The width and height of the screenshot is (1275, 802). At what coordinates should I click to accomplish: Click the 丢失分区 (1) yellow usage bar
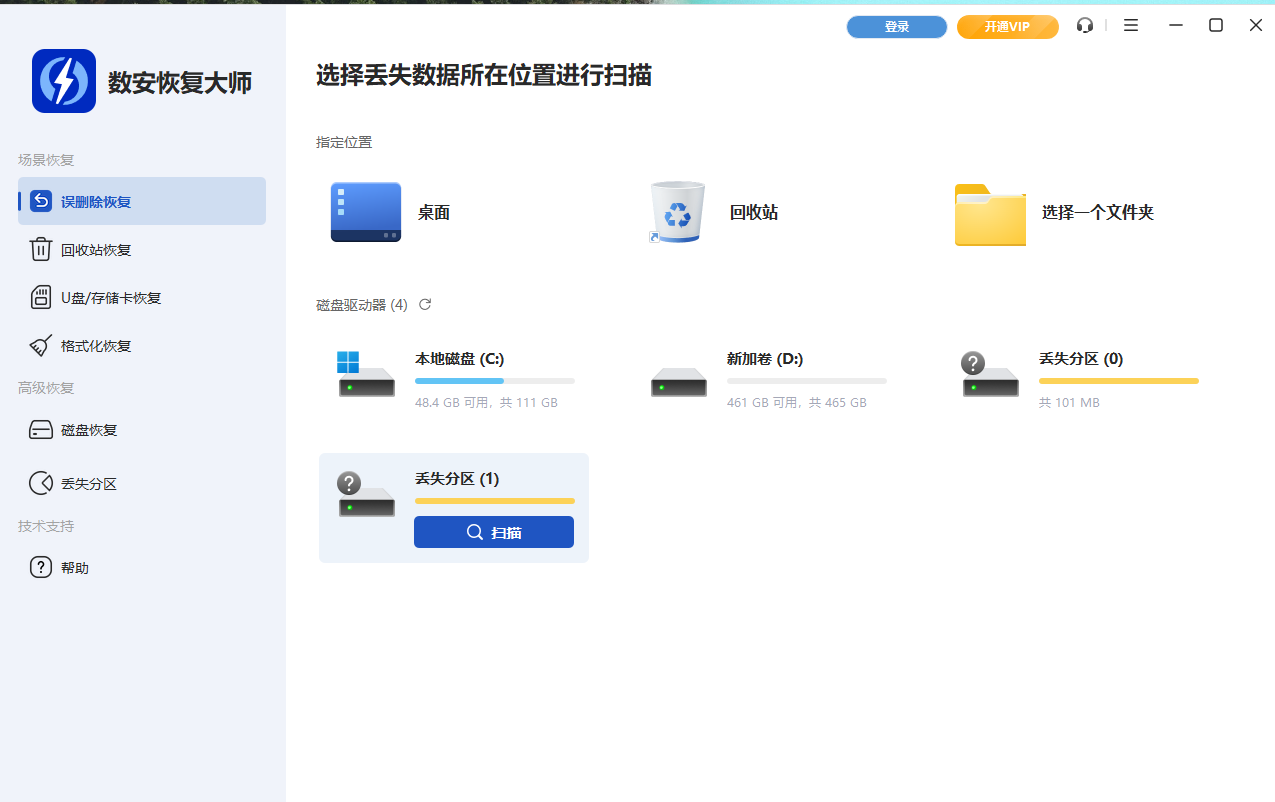(495, 501)
